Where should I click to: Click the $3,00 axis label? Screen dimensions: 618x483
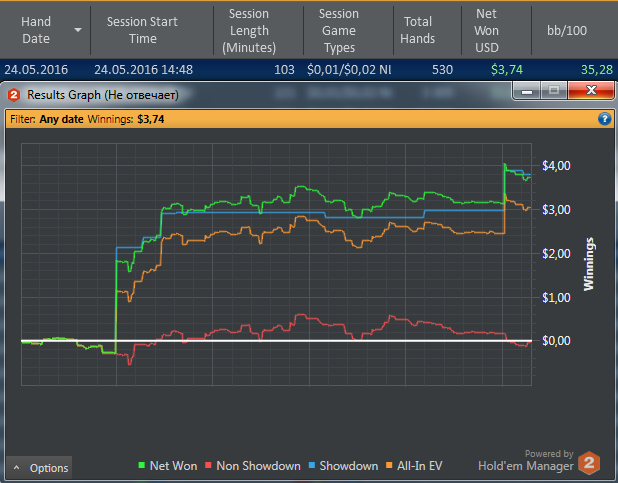[556, 209]
